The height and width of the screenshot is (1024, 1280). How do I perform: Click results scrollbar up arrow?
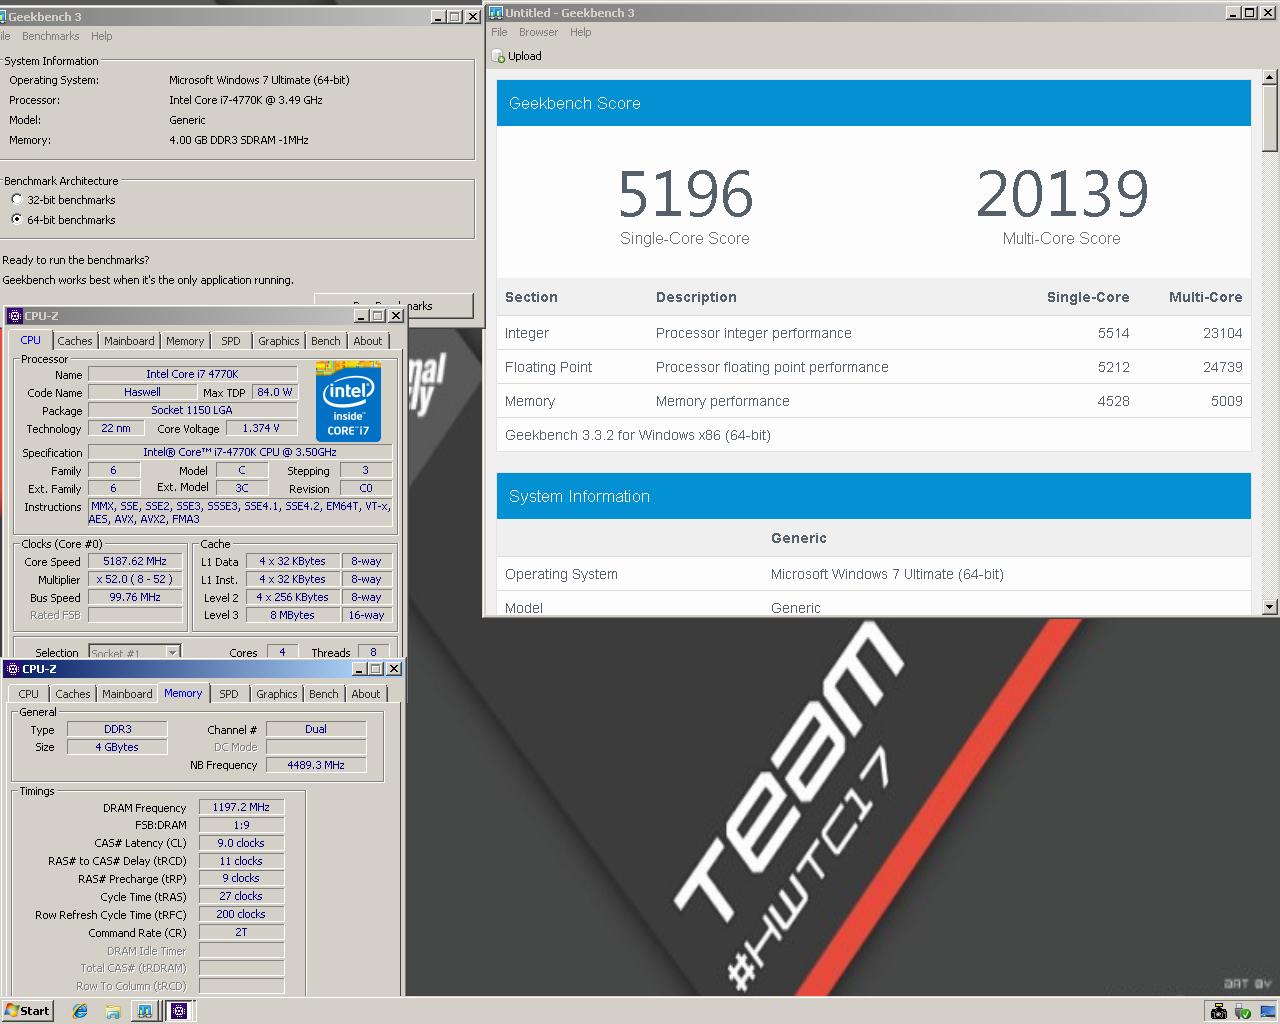[1269, 77]
